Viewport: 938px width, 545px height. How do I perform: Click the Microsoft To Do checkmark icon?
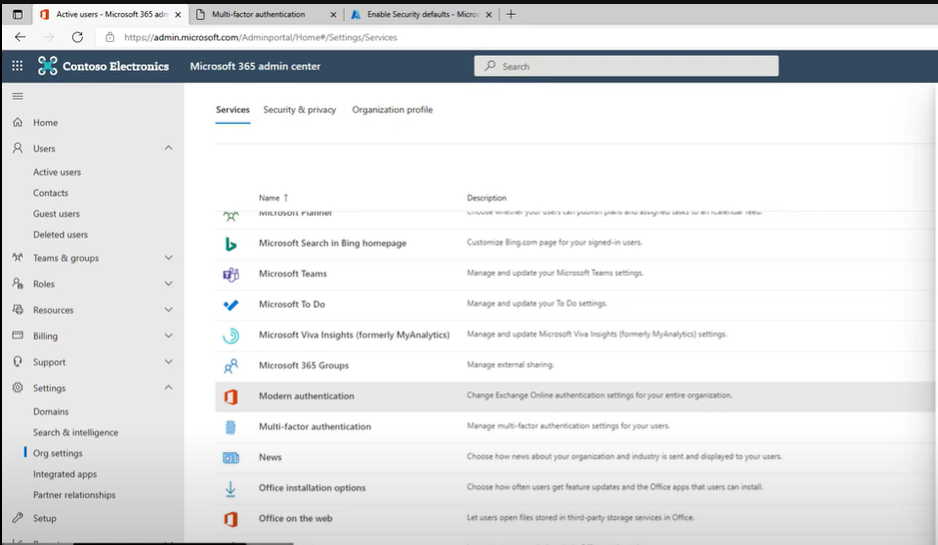pos(230,305)
